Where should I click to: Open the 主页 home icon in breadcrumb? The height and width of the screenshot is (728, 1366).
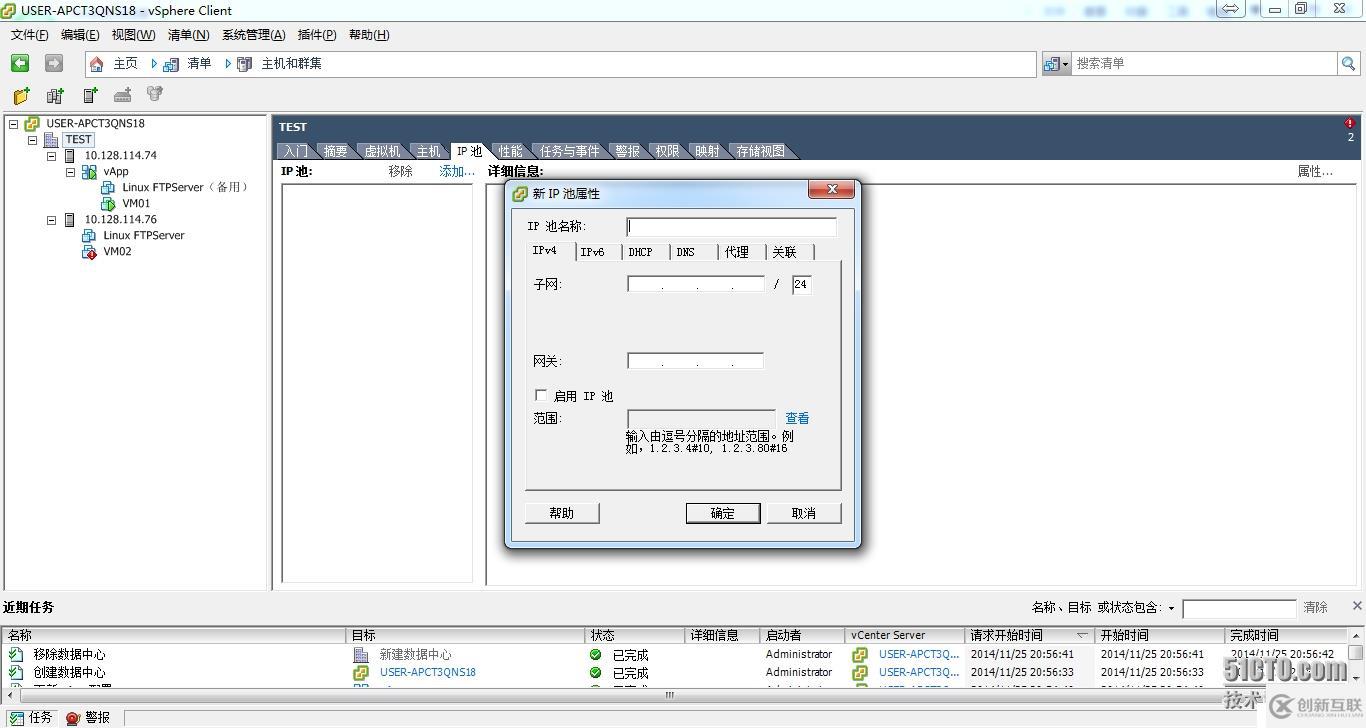97,64
